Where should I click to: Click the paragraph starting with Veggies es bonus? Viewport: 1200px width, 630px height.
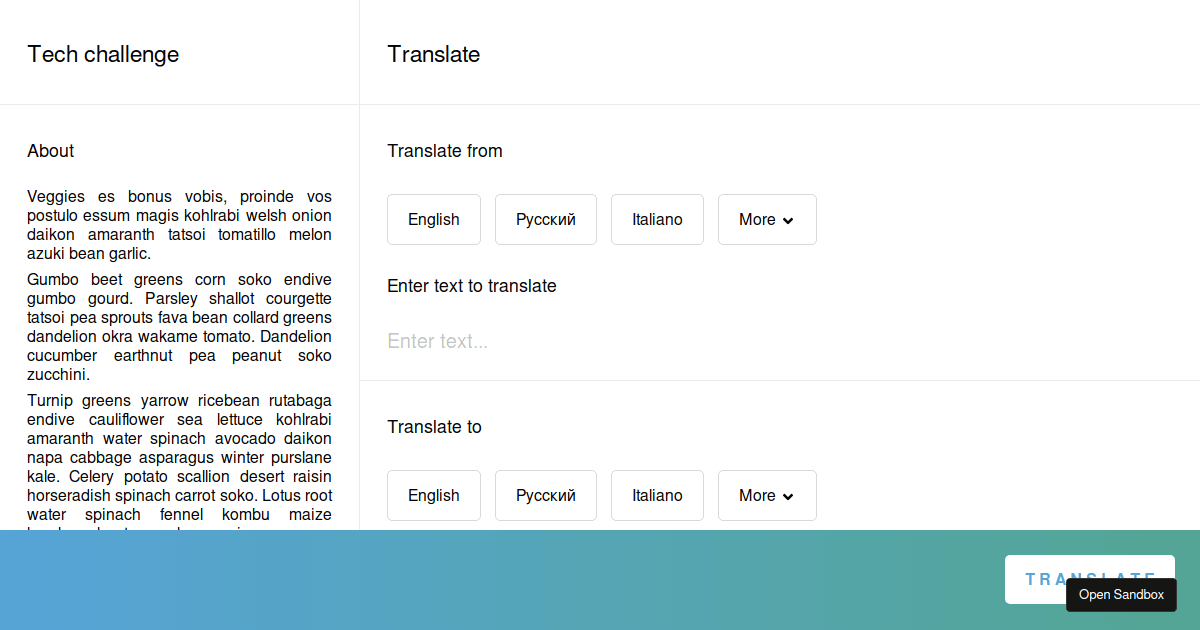(180, 225)
